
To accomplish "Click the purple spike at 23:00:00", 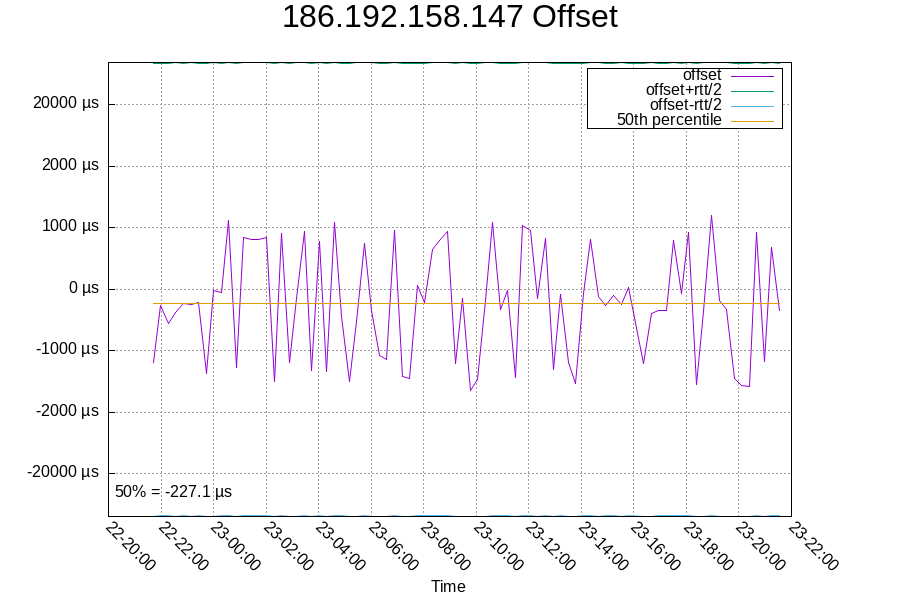I will 230,219.
